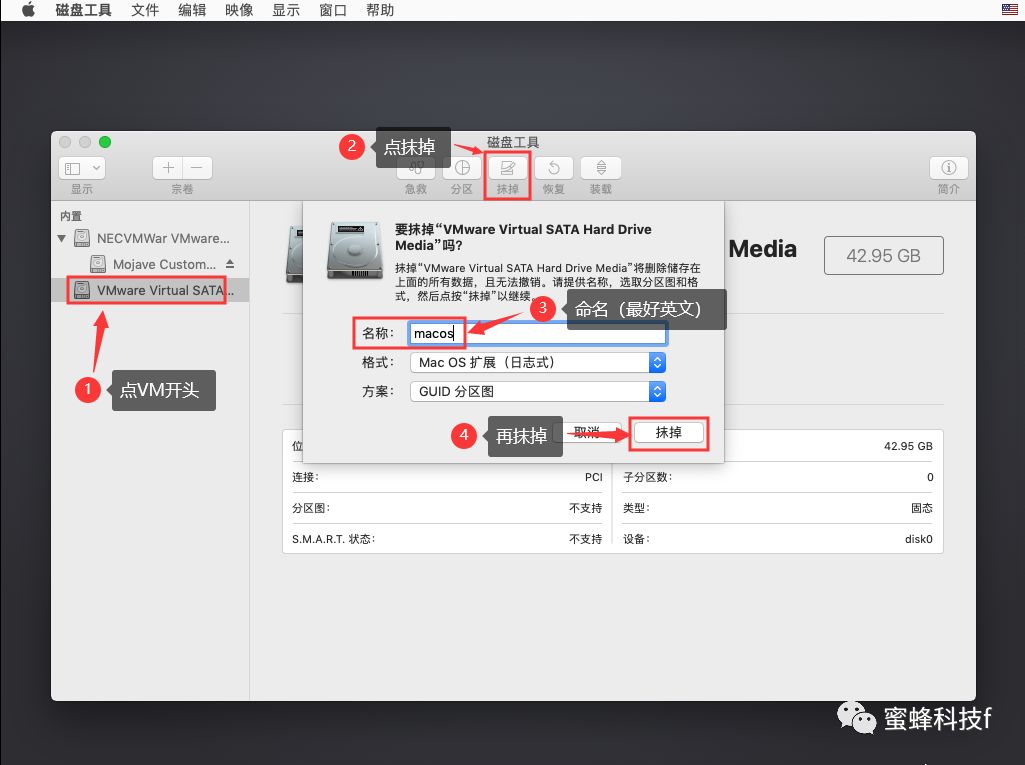Collapse the NECVMWar VMware disk tree
This screenshot has width=1025, height=765.
(x=61, y=239)
